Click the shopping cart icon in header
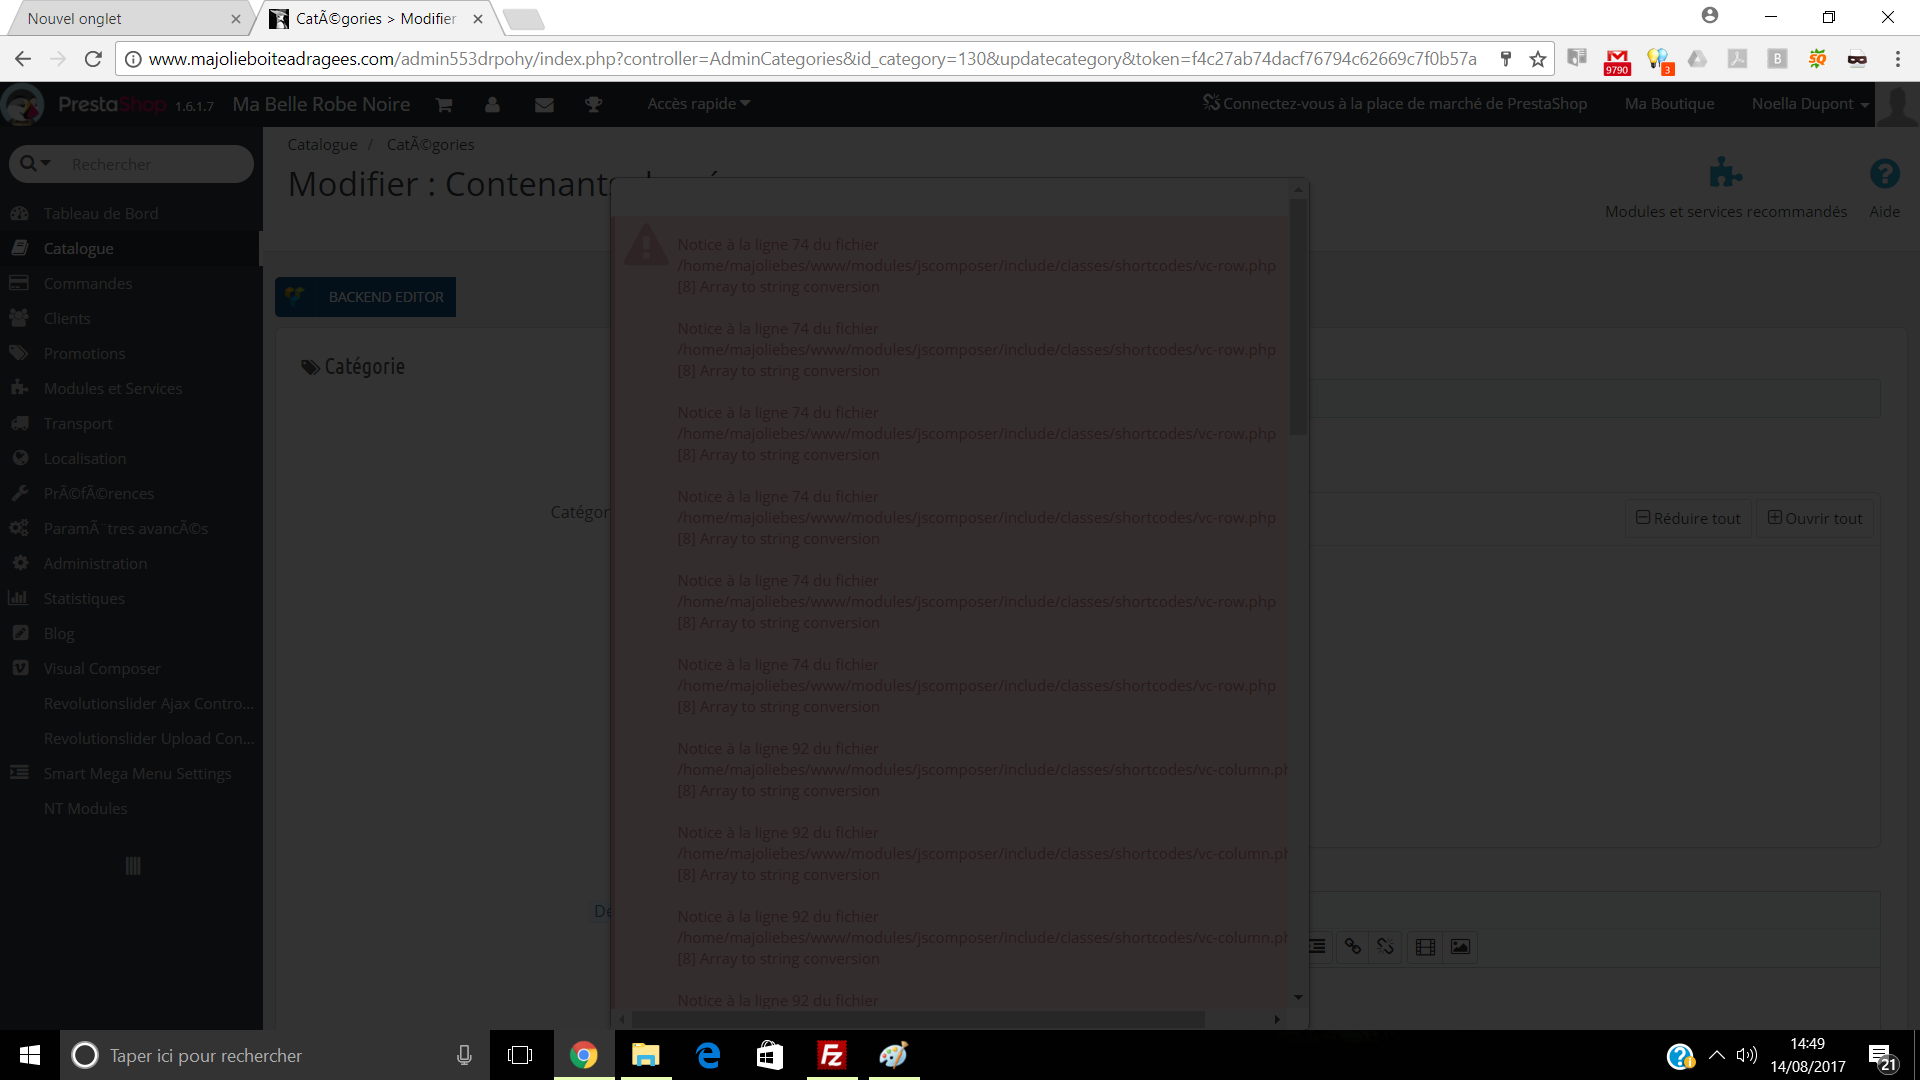 [x=444, y=104]
